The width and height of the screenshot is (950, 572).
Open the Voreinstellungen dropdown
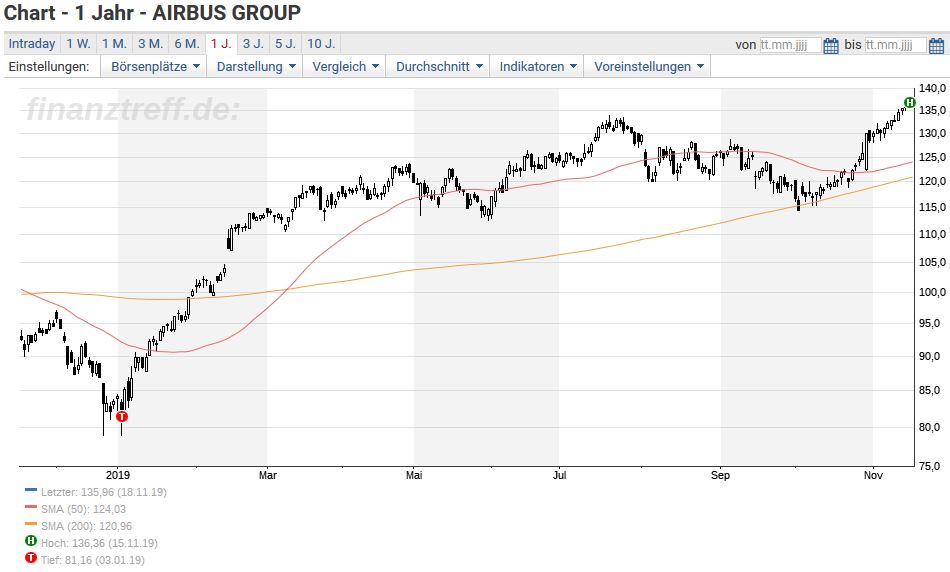pyautogui.click(x=648, y=67)
